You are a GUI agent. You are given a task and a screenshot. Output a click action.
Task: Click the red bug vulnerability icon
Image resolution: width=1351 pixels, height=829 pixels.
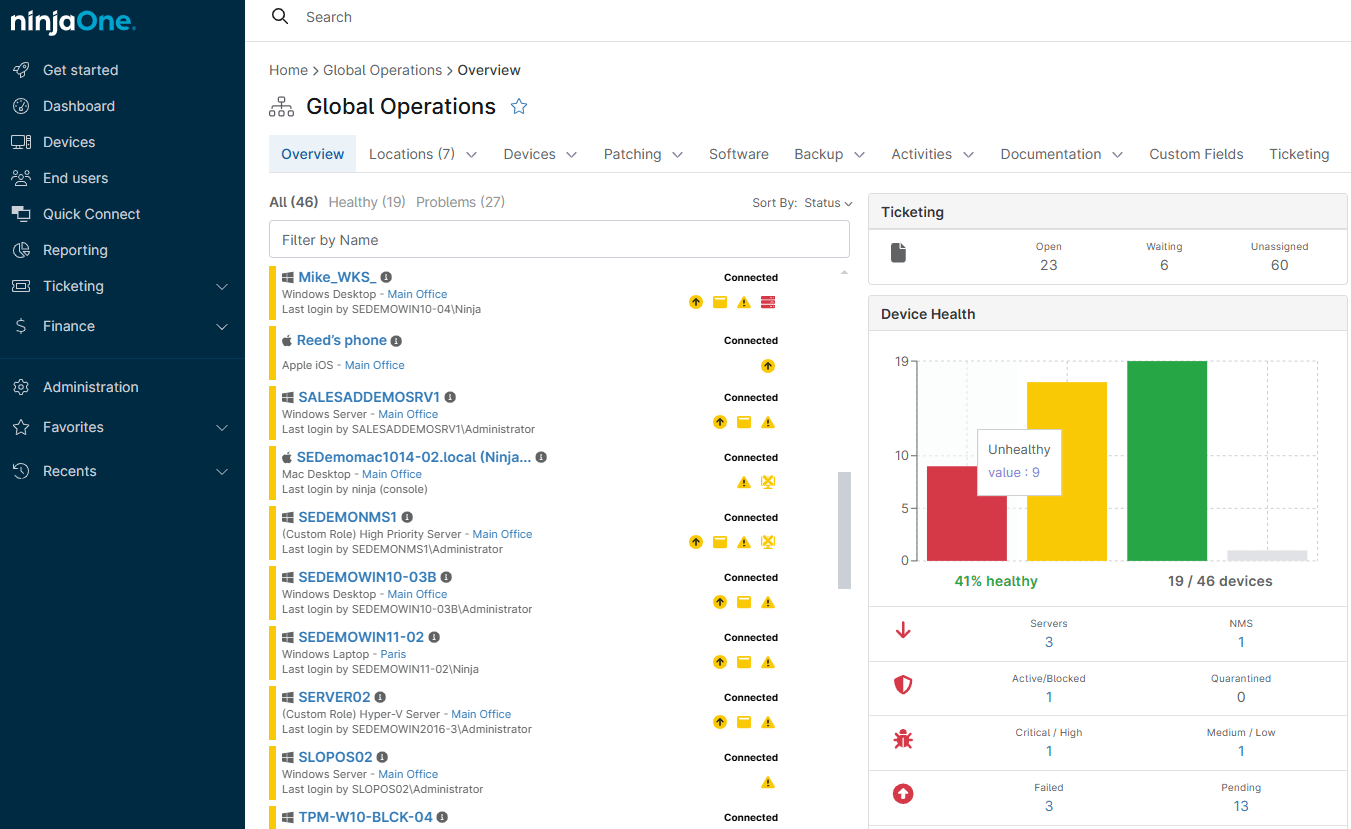tap(903, 740)
